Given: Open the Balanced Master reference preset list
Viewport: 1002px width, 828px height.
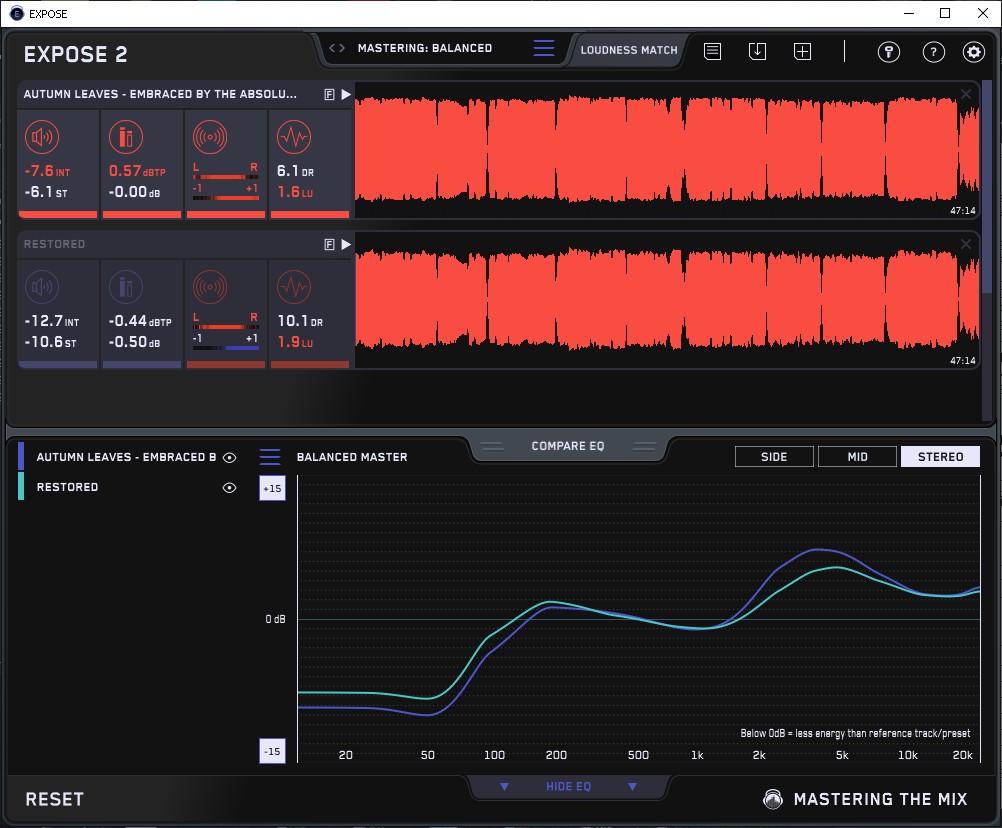Looking at the screenshot, I should pos(270,457).
